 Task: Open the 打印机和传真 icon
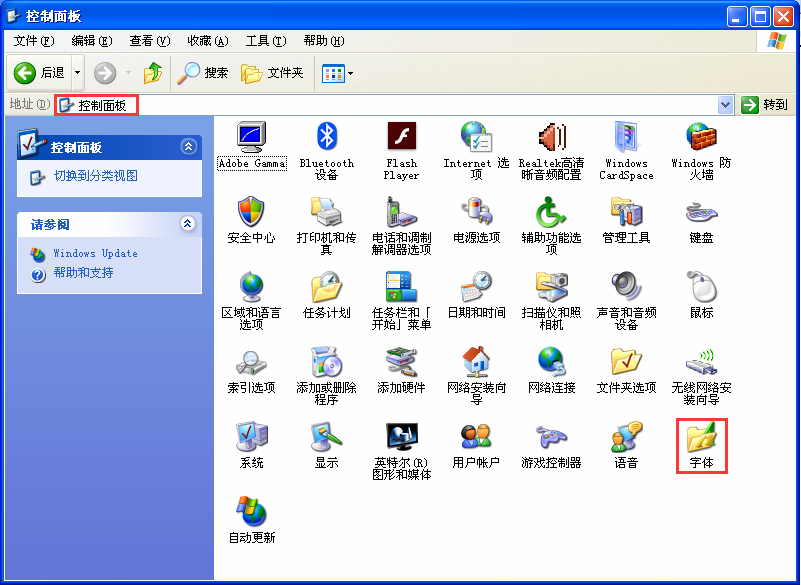[326, 212]
